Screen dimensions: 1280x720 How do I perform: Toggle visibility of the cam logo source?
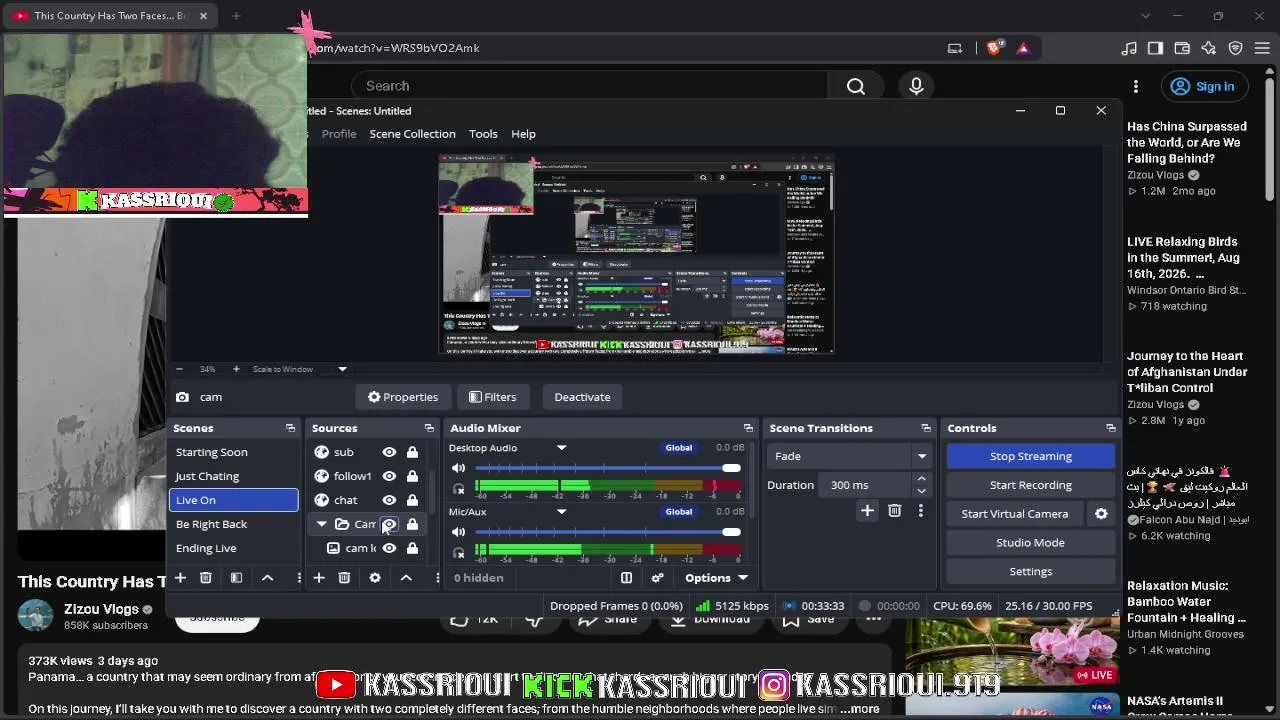pyautogui.click(x=389, y=548)
